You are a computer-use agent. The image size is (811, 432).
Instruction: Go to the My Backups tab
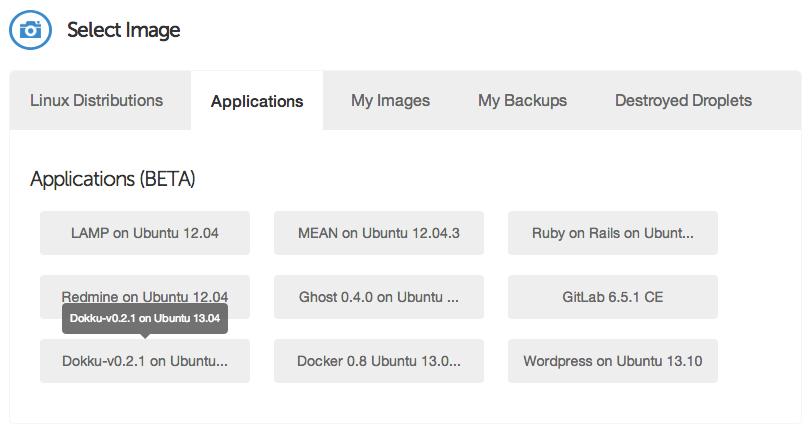522,100
